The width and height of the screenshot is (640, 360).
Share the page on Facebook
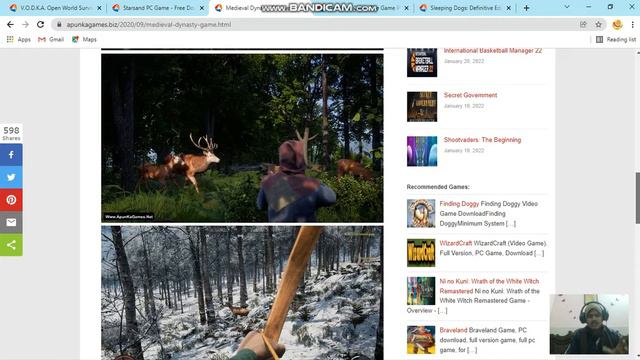[x=11, y=155]
